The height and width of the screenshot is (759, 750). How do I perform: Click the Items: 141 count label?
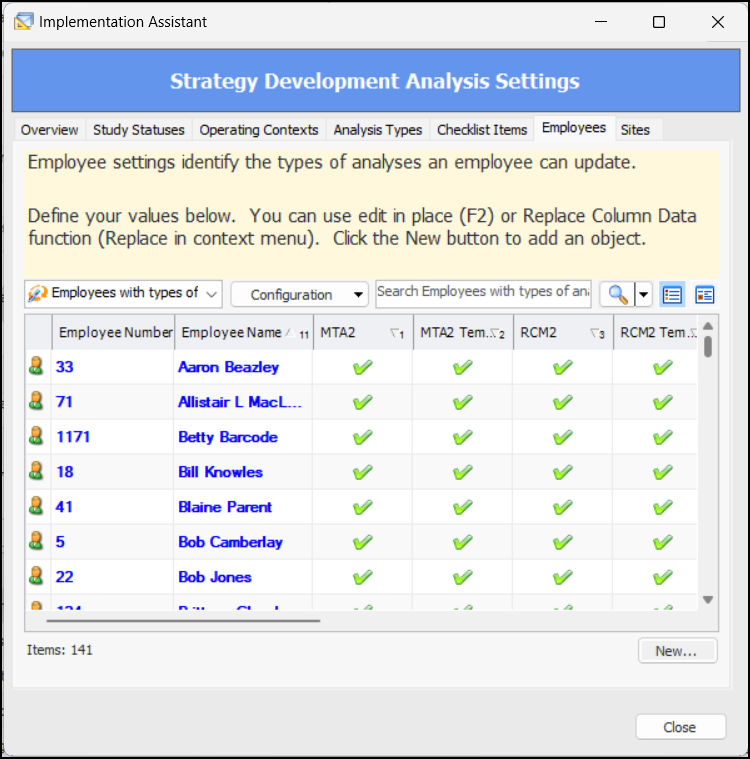coord(60,650)
